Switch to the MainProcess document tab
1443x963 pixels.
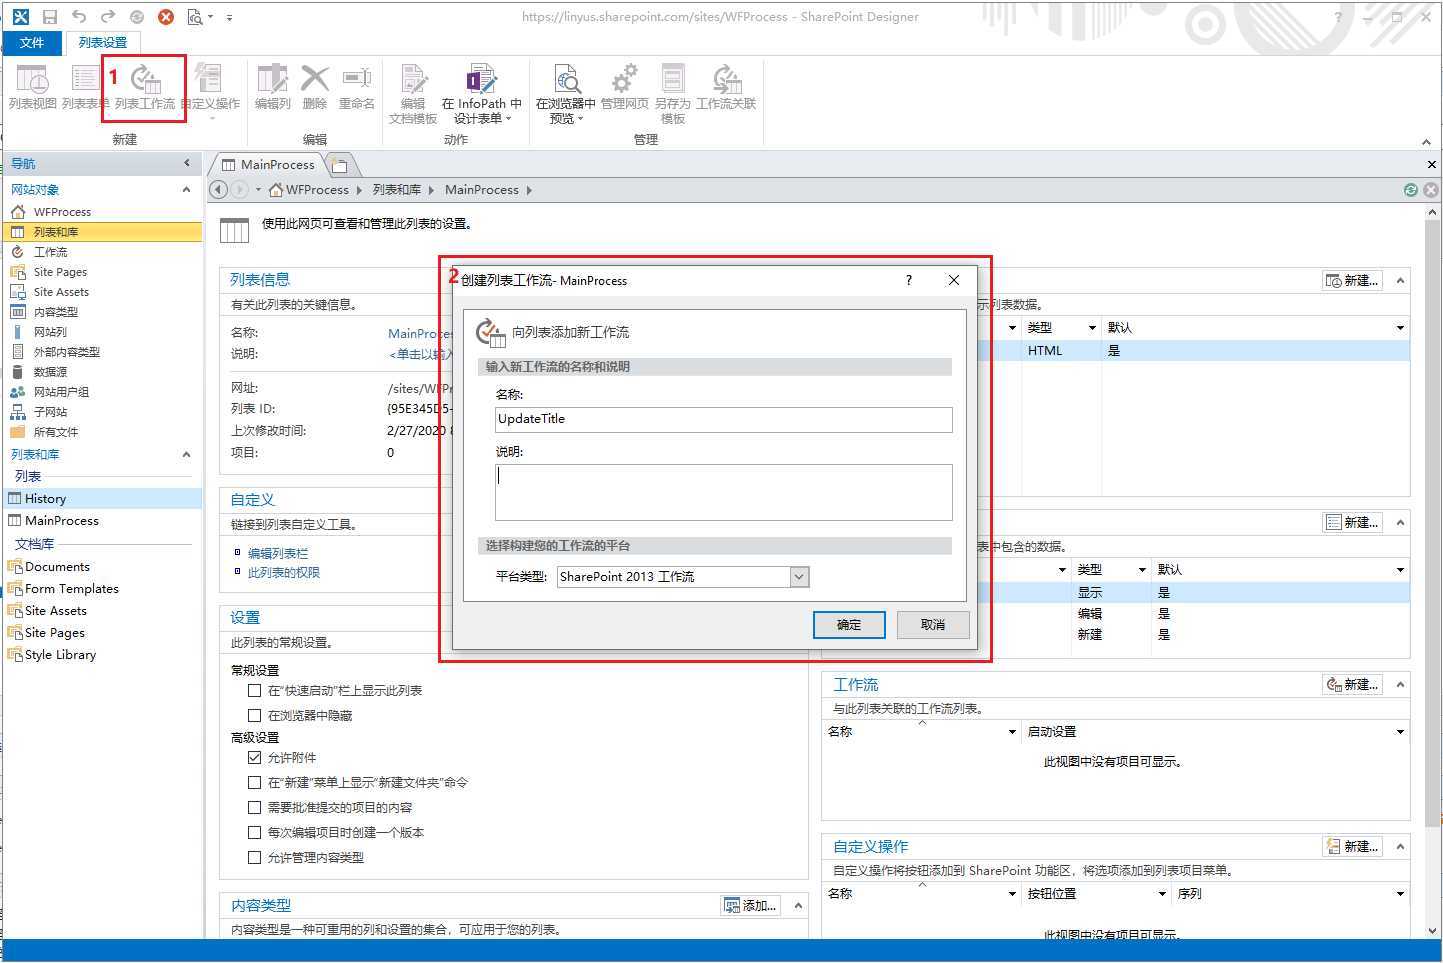(x=268, y=164)
